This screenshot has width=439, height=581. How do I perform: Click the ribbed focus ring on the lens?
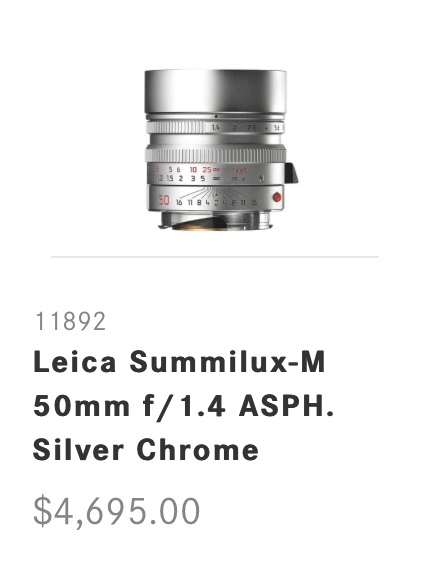pyautogui.click(x=216, y=155)
